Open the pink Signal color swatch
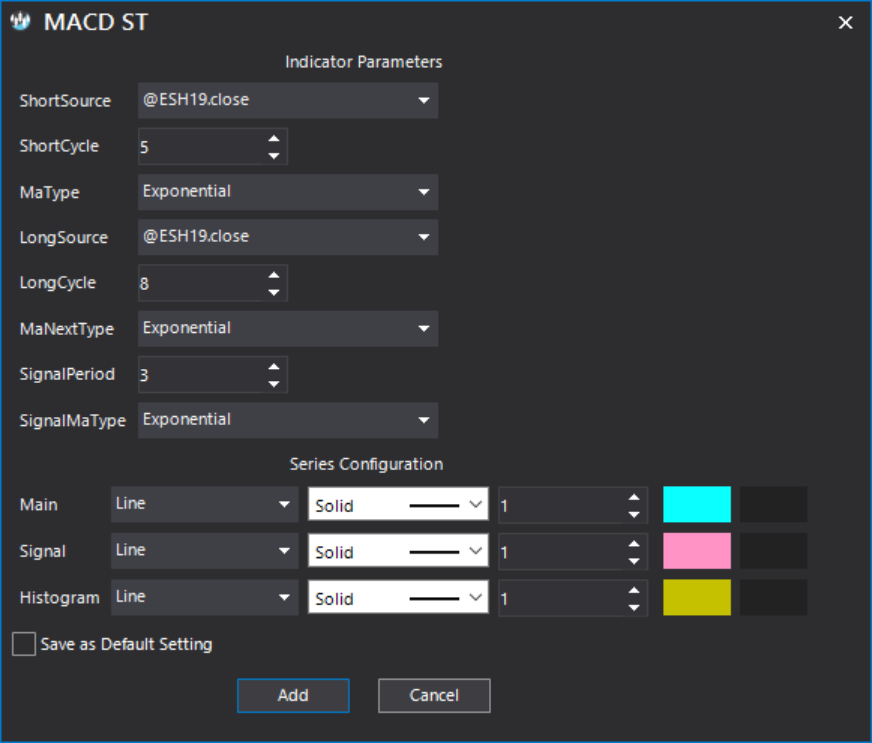 (x=697, y=551)
